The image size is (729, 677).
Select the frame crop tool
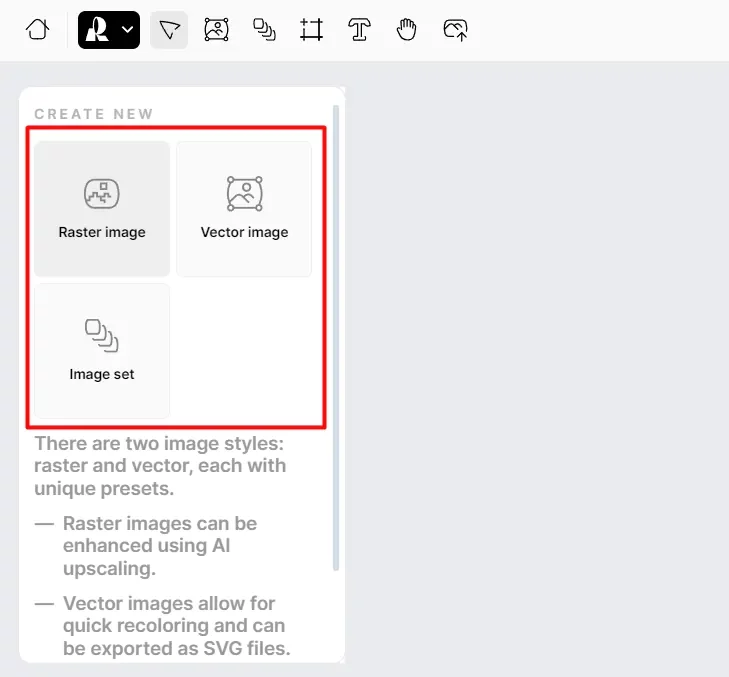311,30
